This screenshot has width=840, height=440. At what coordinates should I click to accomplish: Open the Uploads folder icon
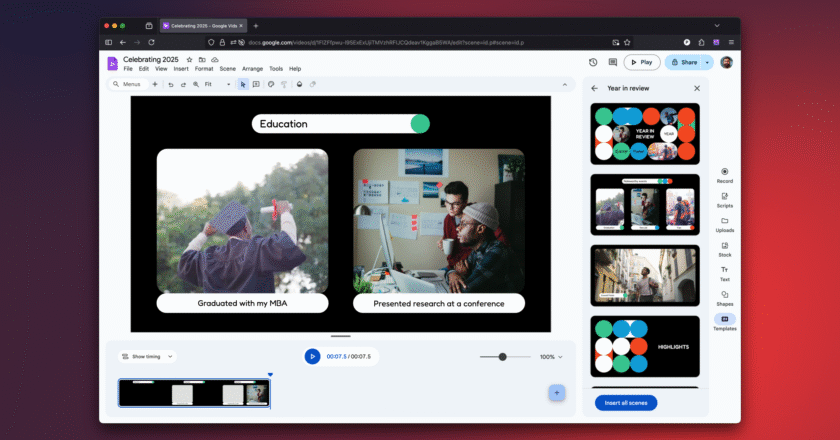coord(724,223)
